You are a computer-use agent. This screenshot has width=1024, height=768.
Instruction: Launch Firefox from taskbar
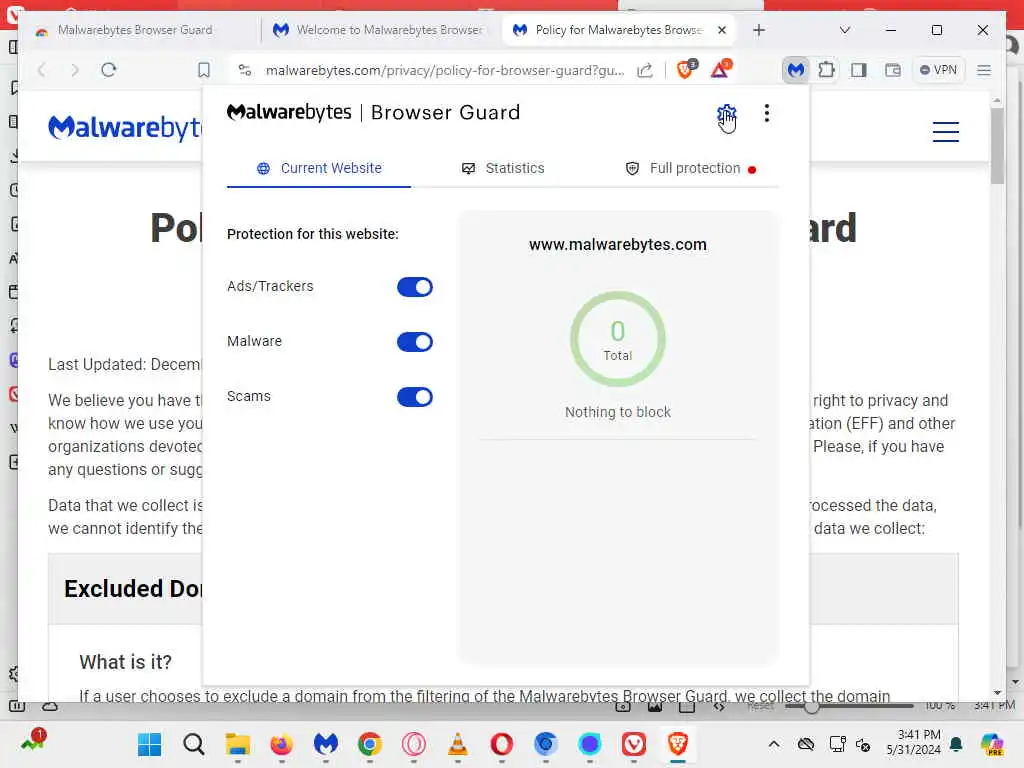[281, 744]
